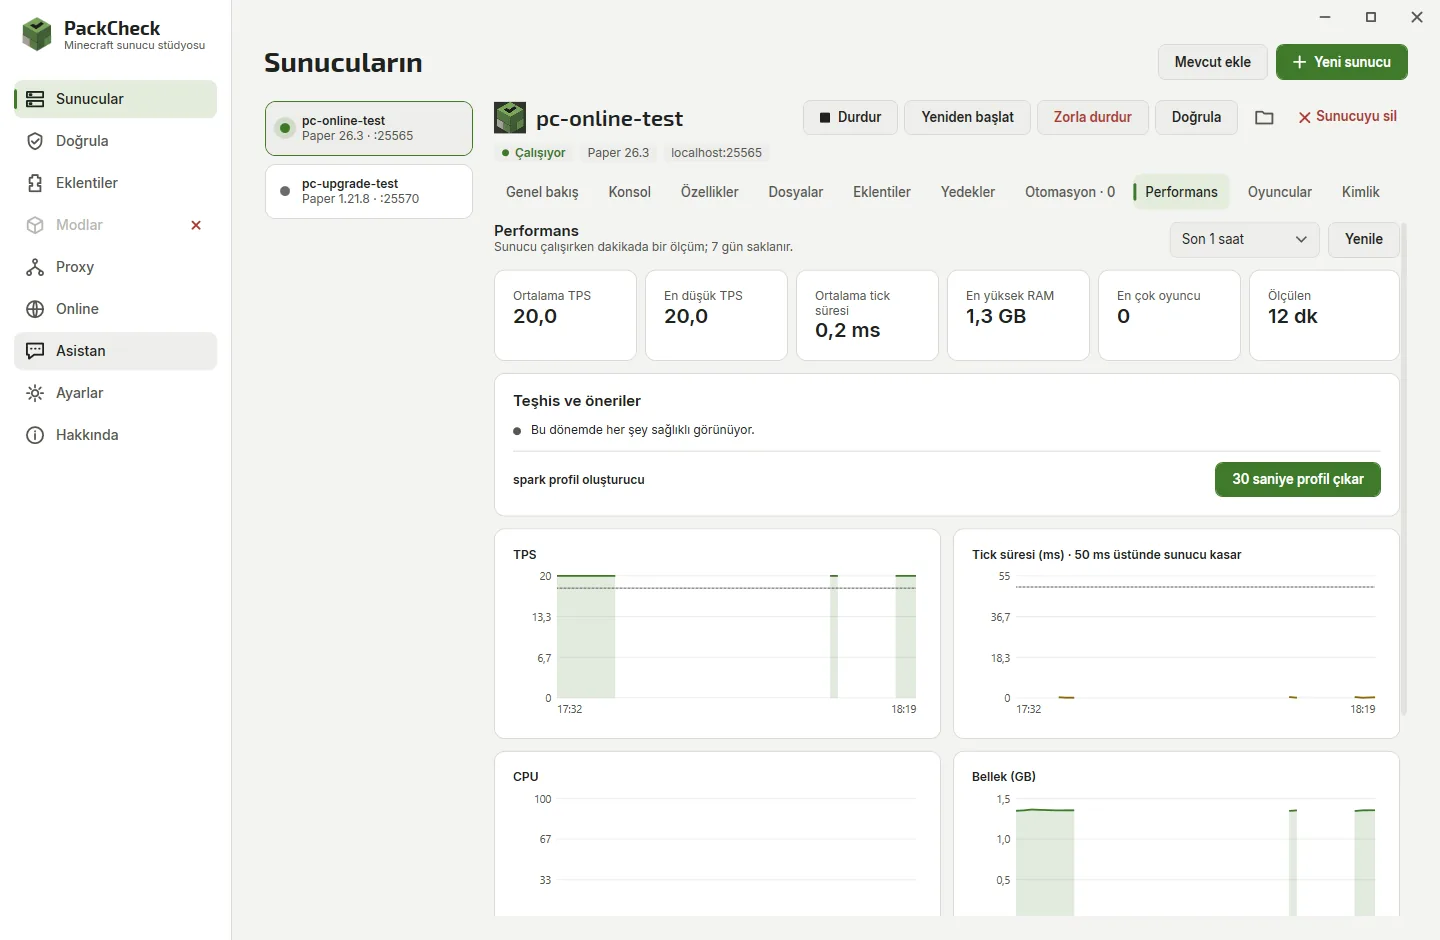Open the Sunucular sidebar section
Viewport: 1440px width, 940px height.
tap(116, 99)
